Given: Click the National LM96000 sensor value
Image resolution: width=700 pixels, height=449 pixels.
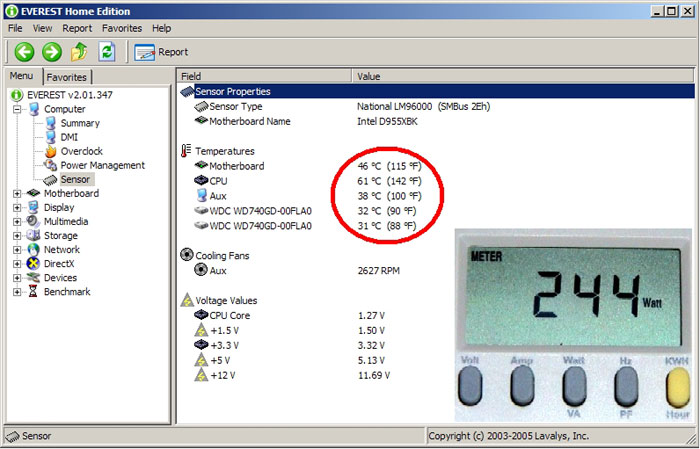Looking at the screenshot, I should (423, 107).
